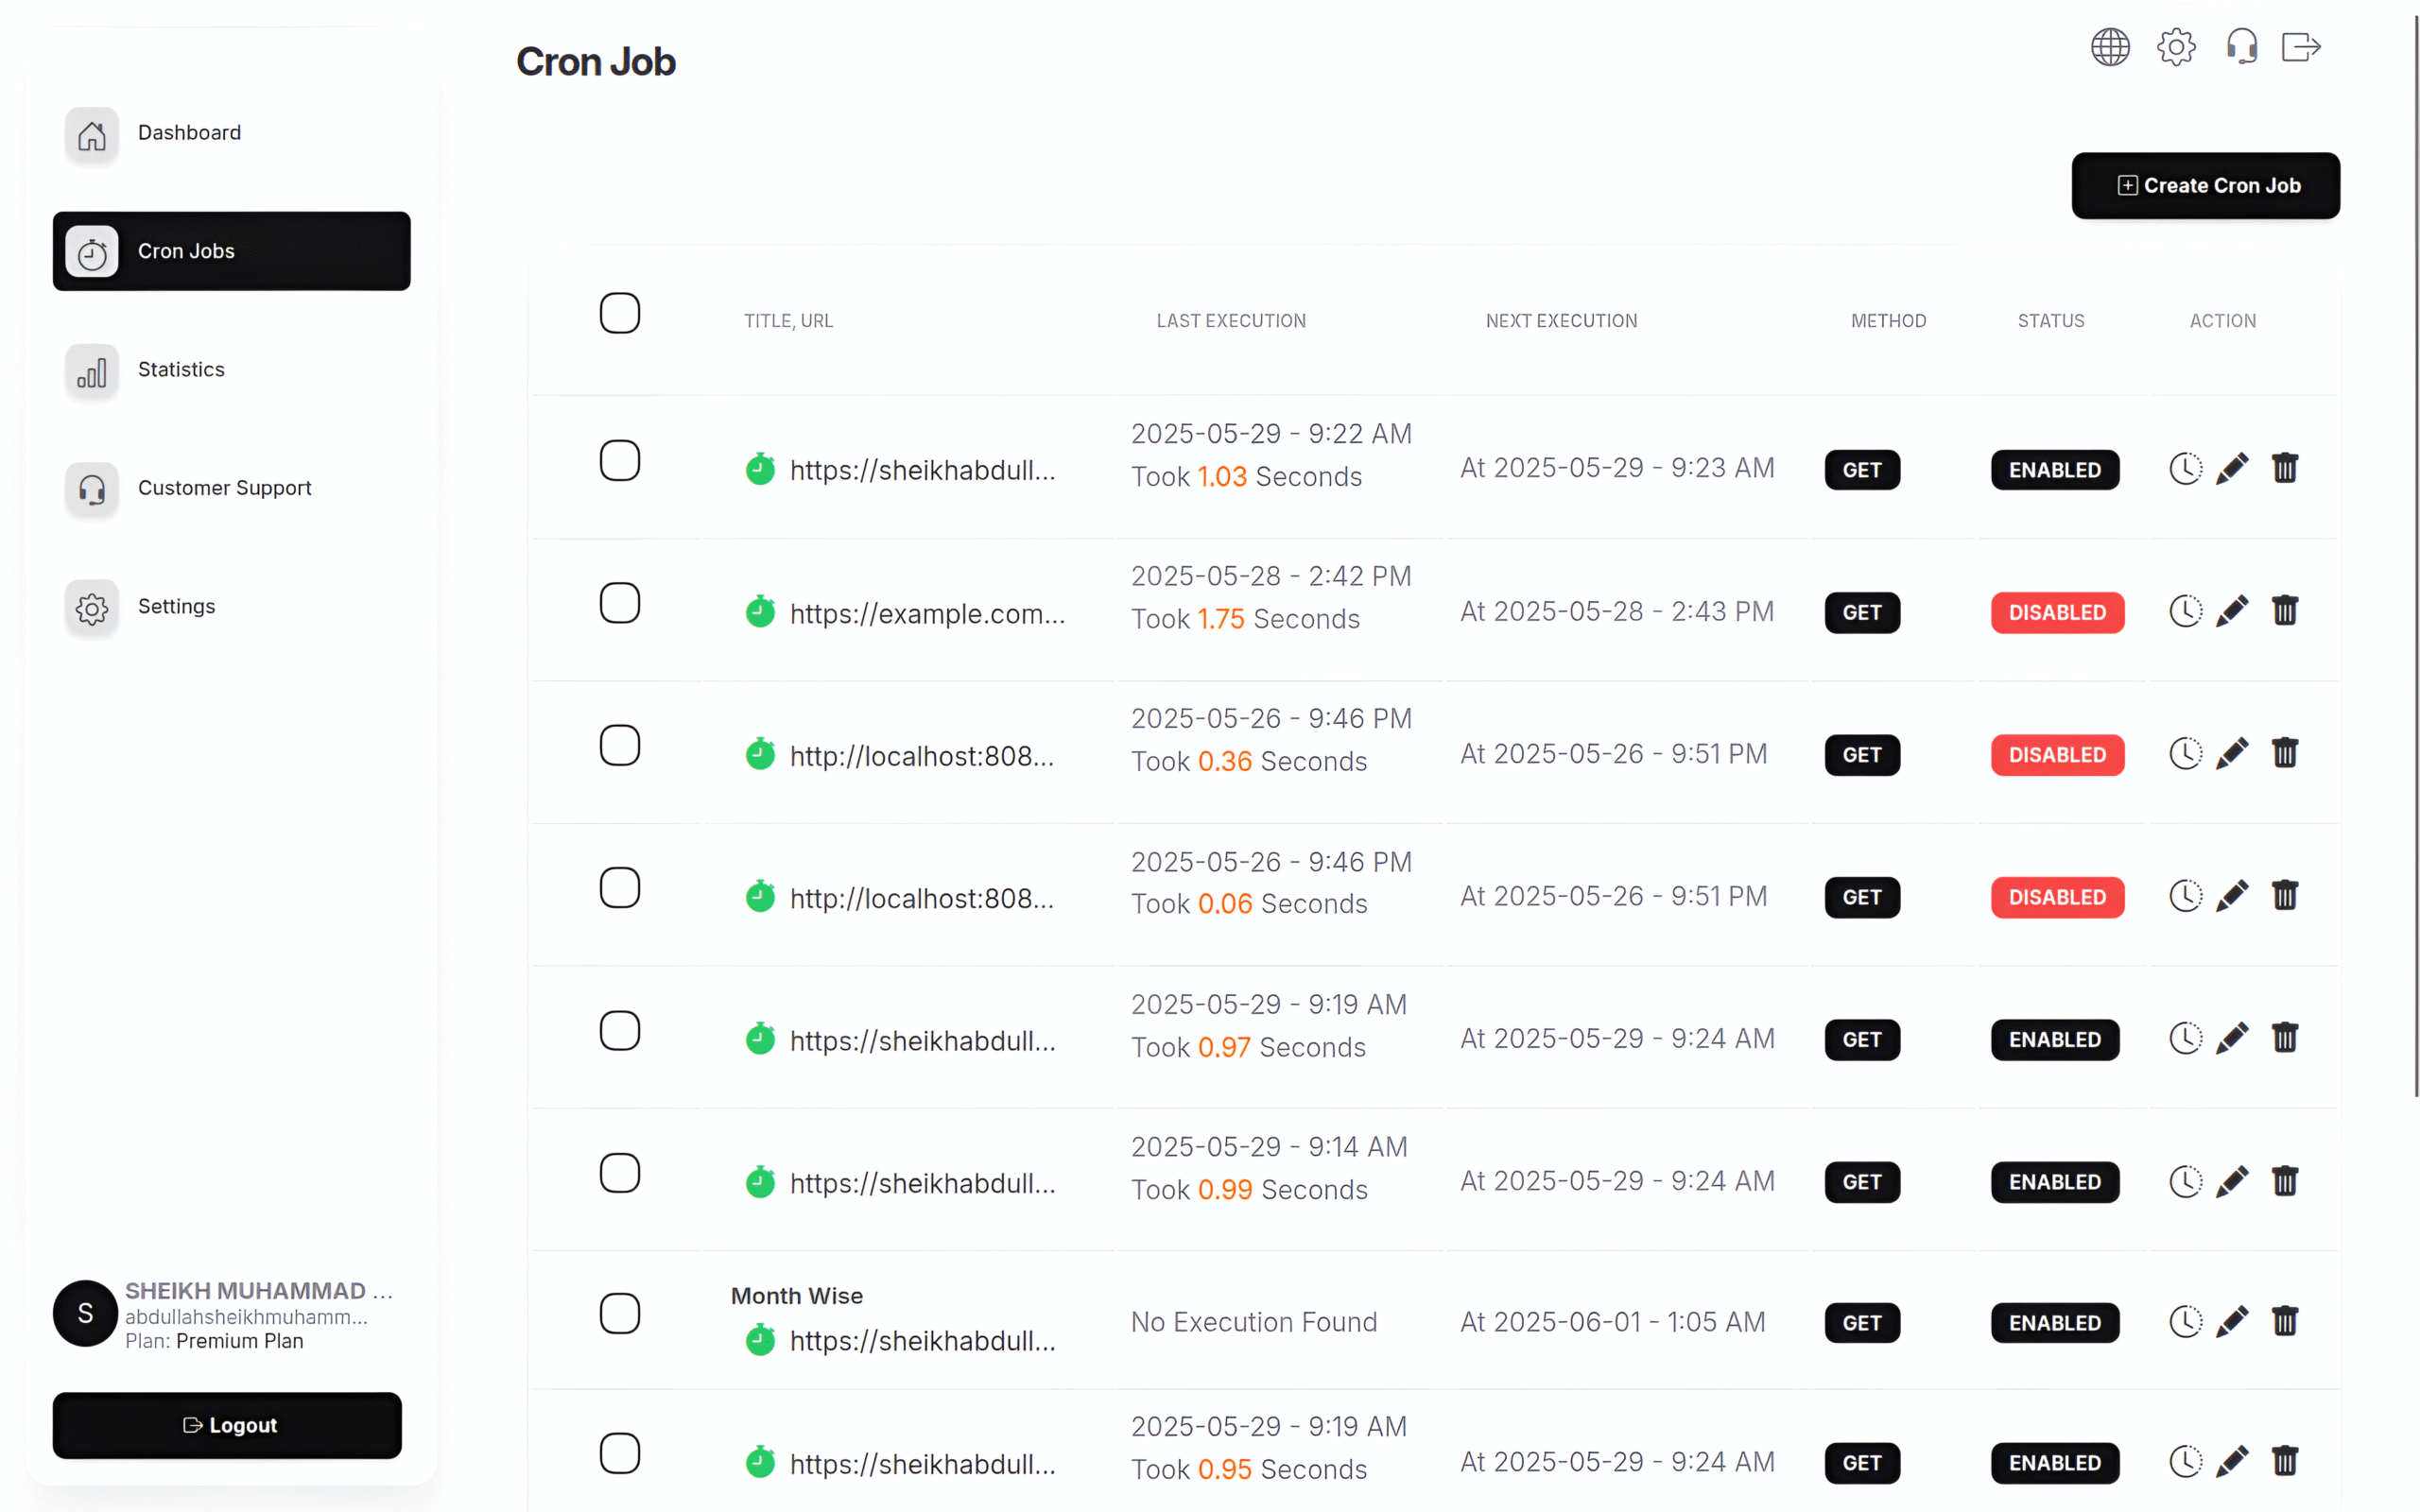
Task: Click the header logout arrow icon
Action: [2300, 47]
